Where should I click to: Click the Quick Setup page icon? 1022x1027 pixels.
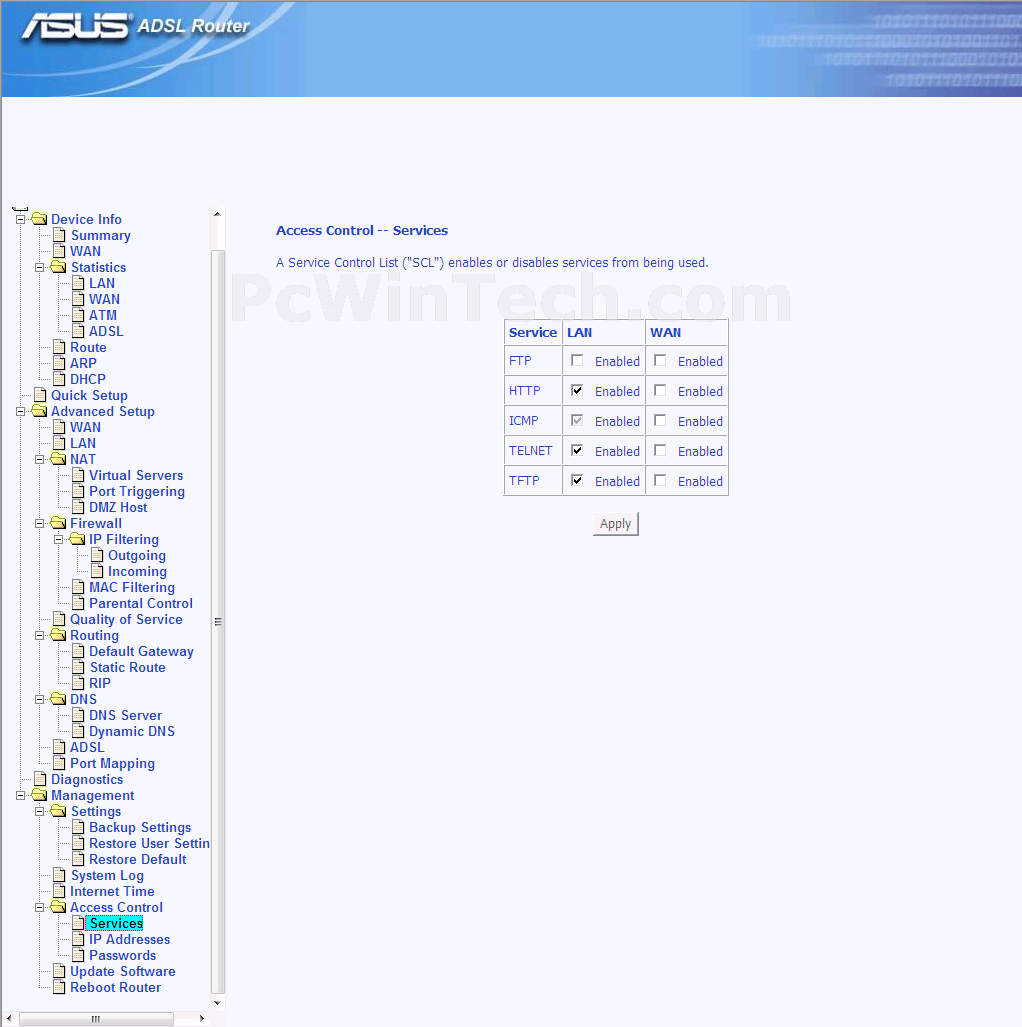click(x=40, y=395)
